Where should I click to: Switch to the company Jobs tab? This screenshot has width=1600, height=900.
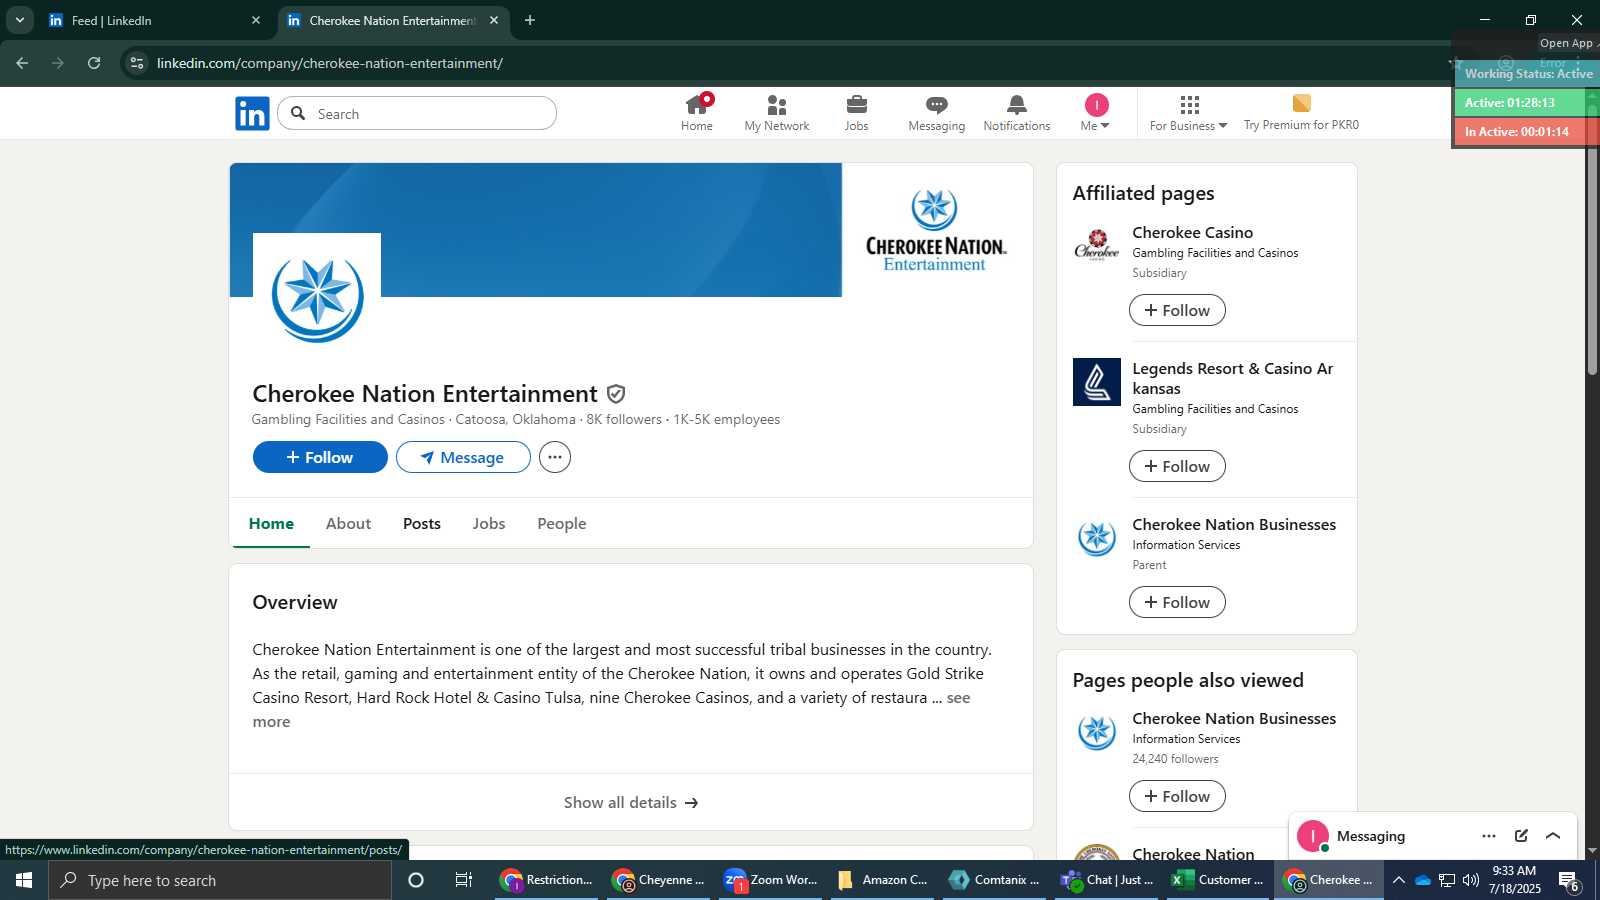(x=489, y=523)
